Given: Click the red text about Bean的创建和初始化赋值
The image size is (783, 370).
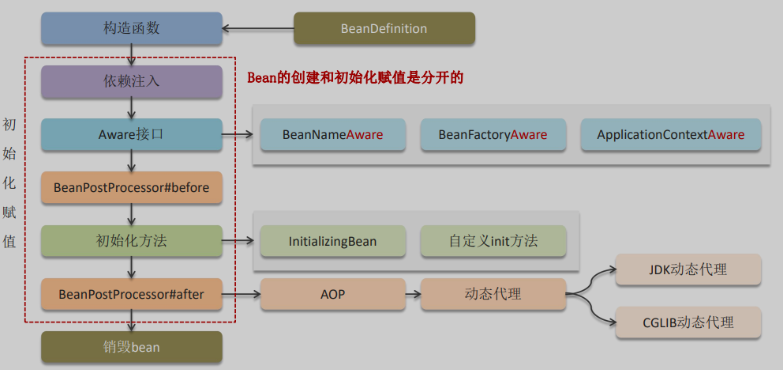Looking at the screenshot, I should coord(356,78).
